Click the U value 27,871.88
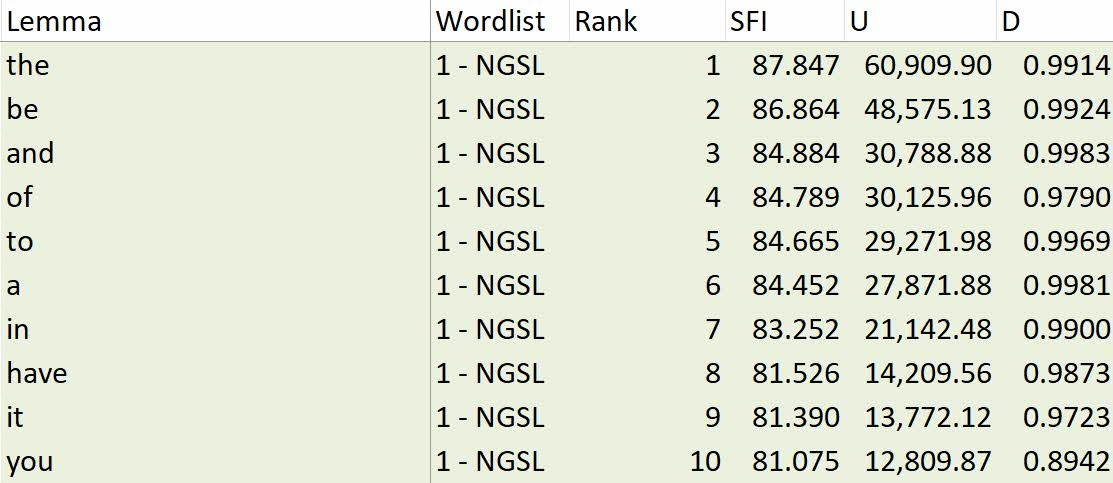Viewport: 1113px width, 483px height. (928, 286)
